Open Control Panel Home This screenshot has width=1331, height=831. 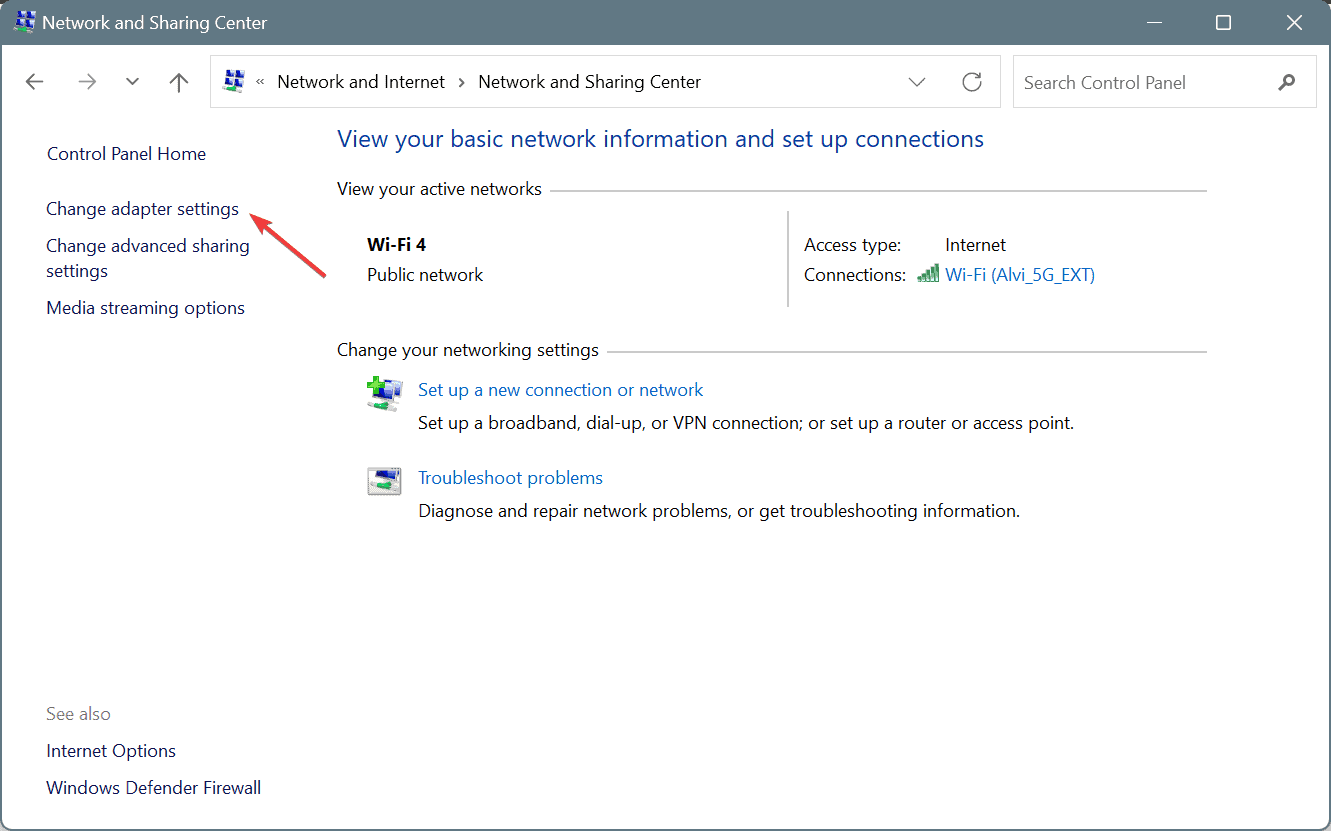(x=126, y=154)
